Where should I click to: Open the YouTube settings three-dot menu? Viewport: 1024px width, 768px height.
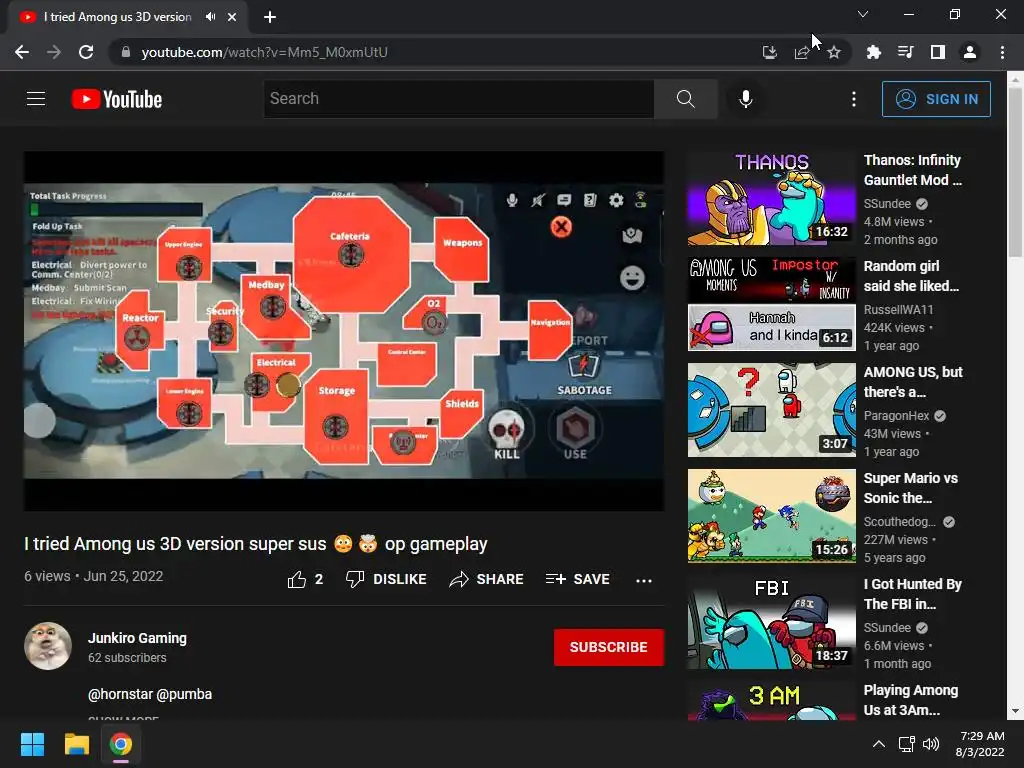tap(854, 99)
